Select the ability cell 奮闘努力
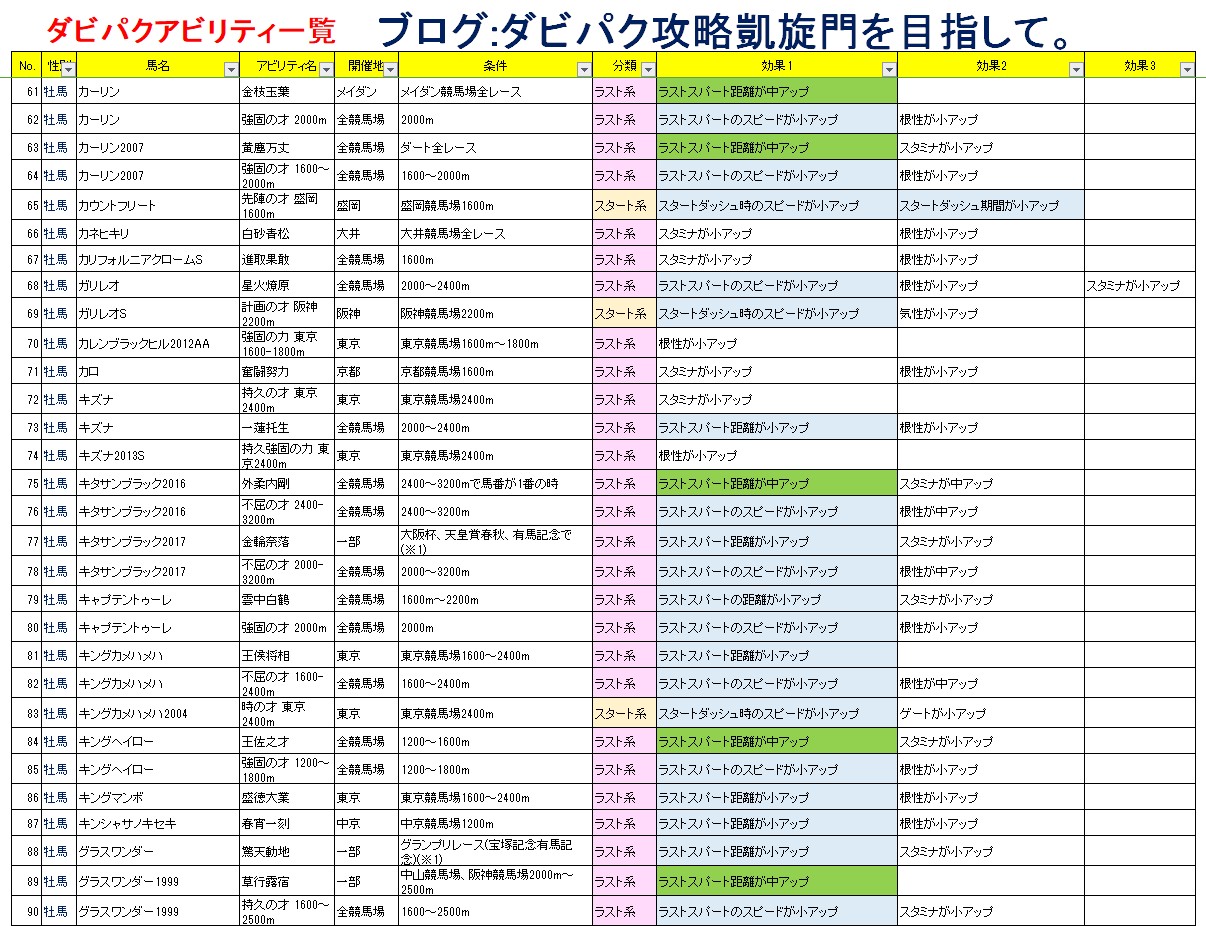Viewport: 1206px width, 926px height. tap(287, 372)
